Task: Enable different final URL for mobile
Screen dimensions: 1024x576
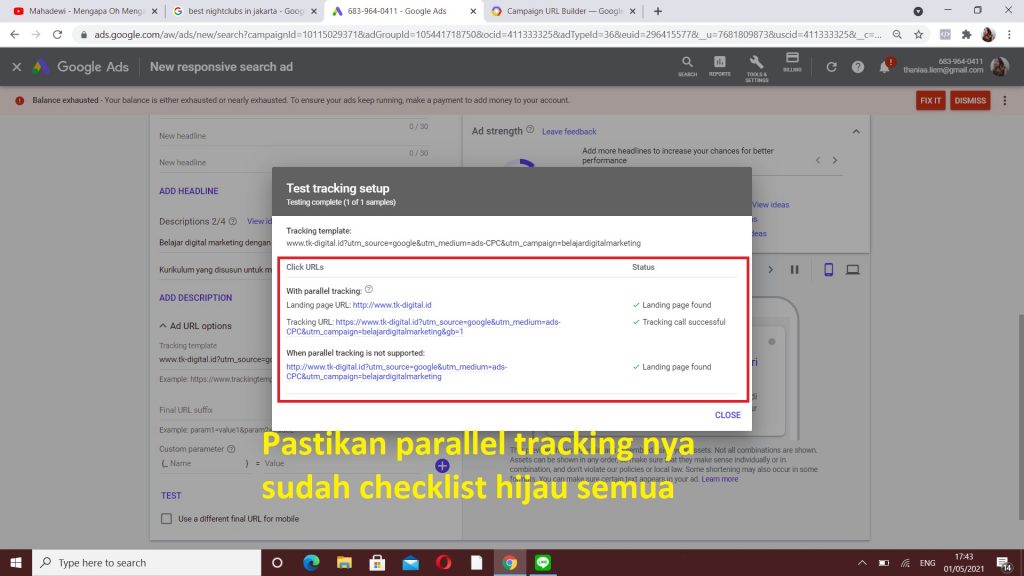Action: point(167,519)
